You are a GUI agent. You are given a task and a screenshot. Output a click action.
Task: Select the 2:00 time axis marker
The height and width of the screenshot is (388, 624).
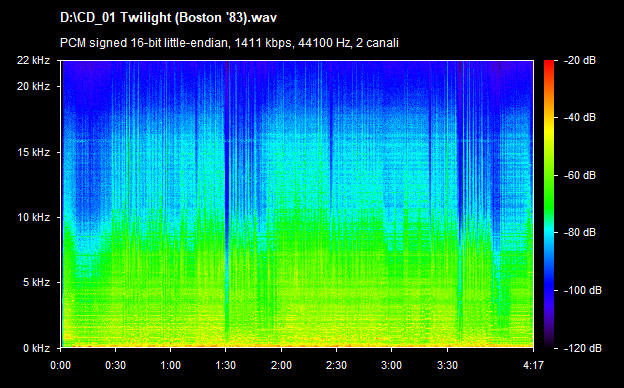(281, 365)
